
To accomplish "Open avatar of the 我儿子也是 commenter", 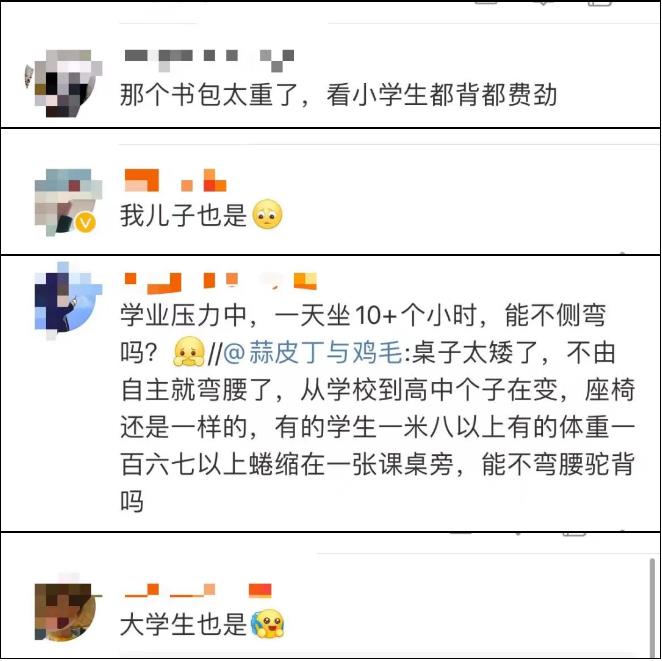I will click(68, 202).
